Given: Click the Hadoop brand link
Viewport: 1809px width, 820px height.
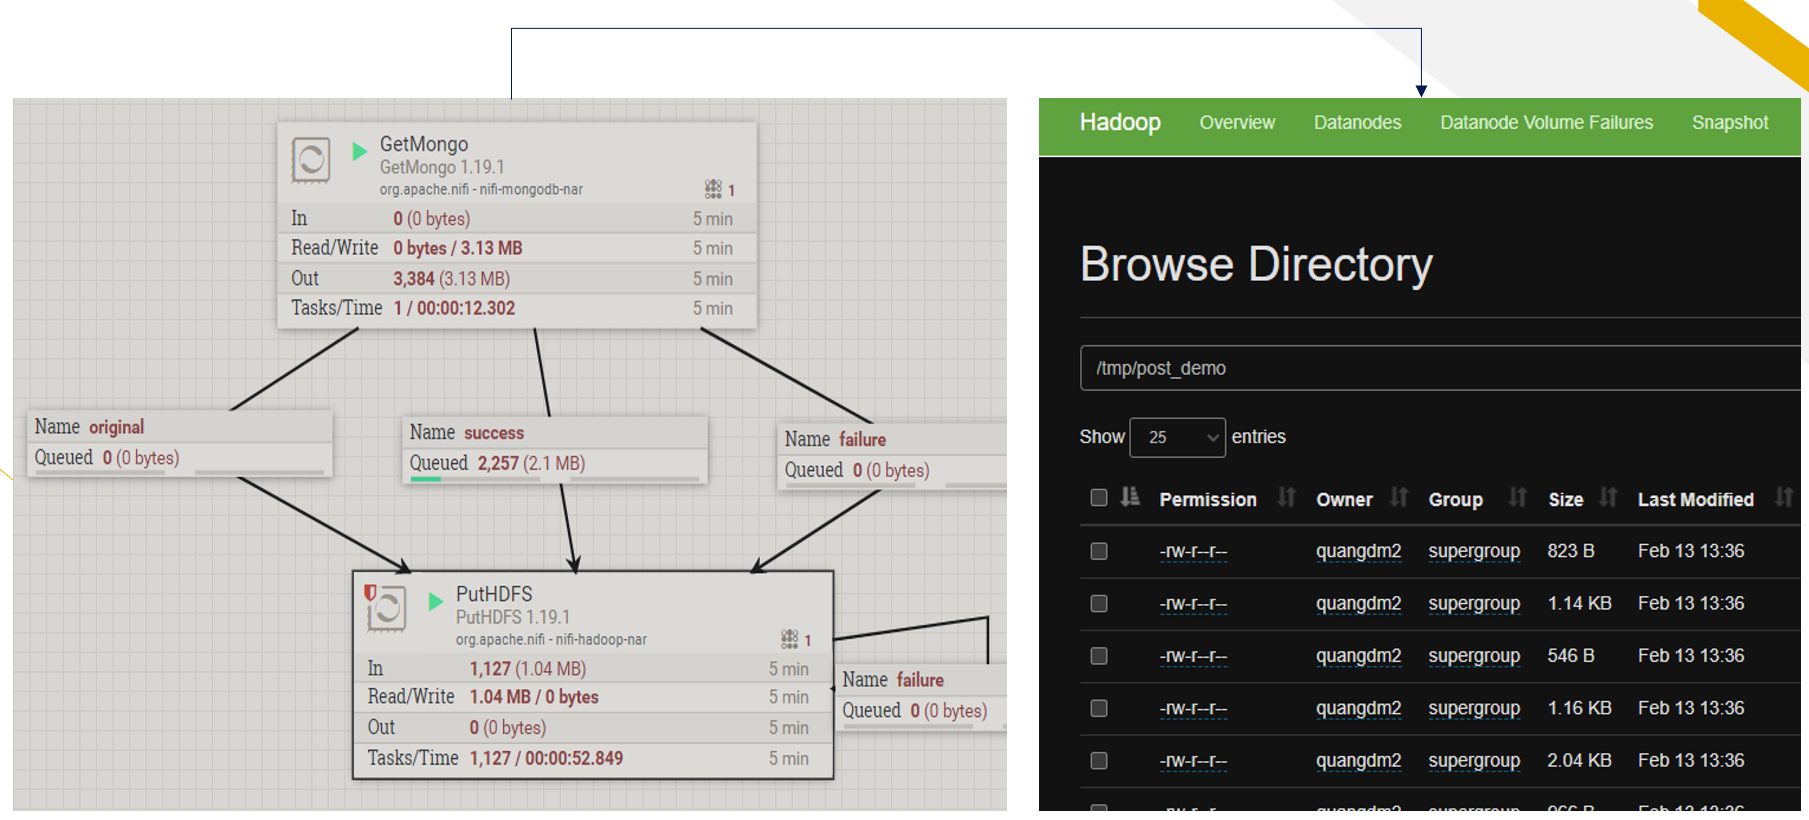Looking at the screenshot, I should pos(1120,122).
